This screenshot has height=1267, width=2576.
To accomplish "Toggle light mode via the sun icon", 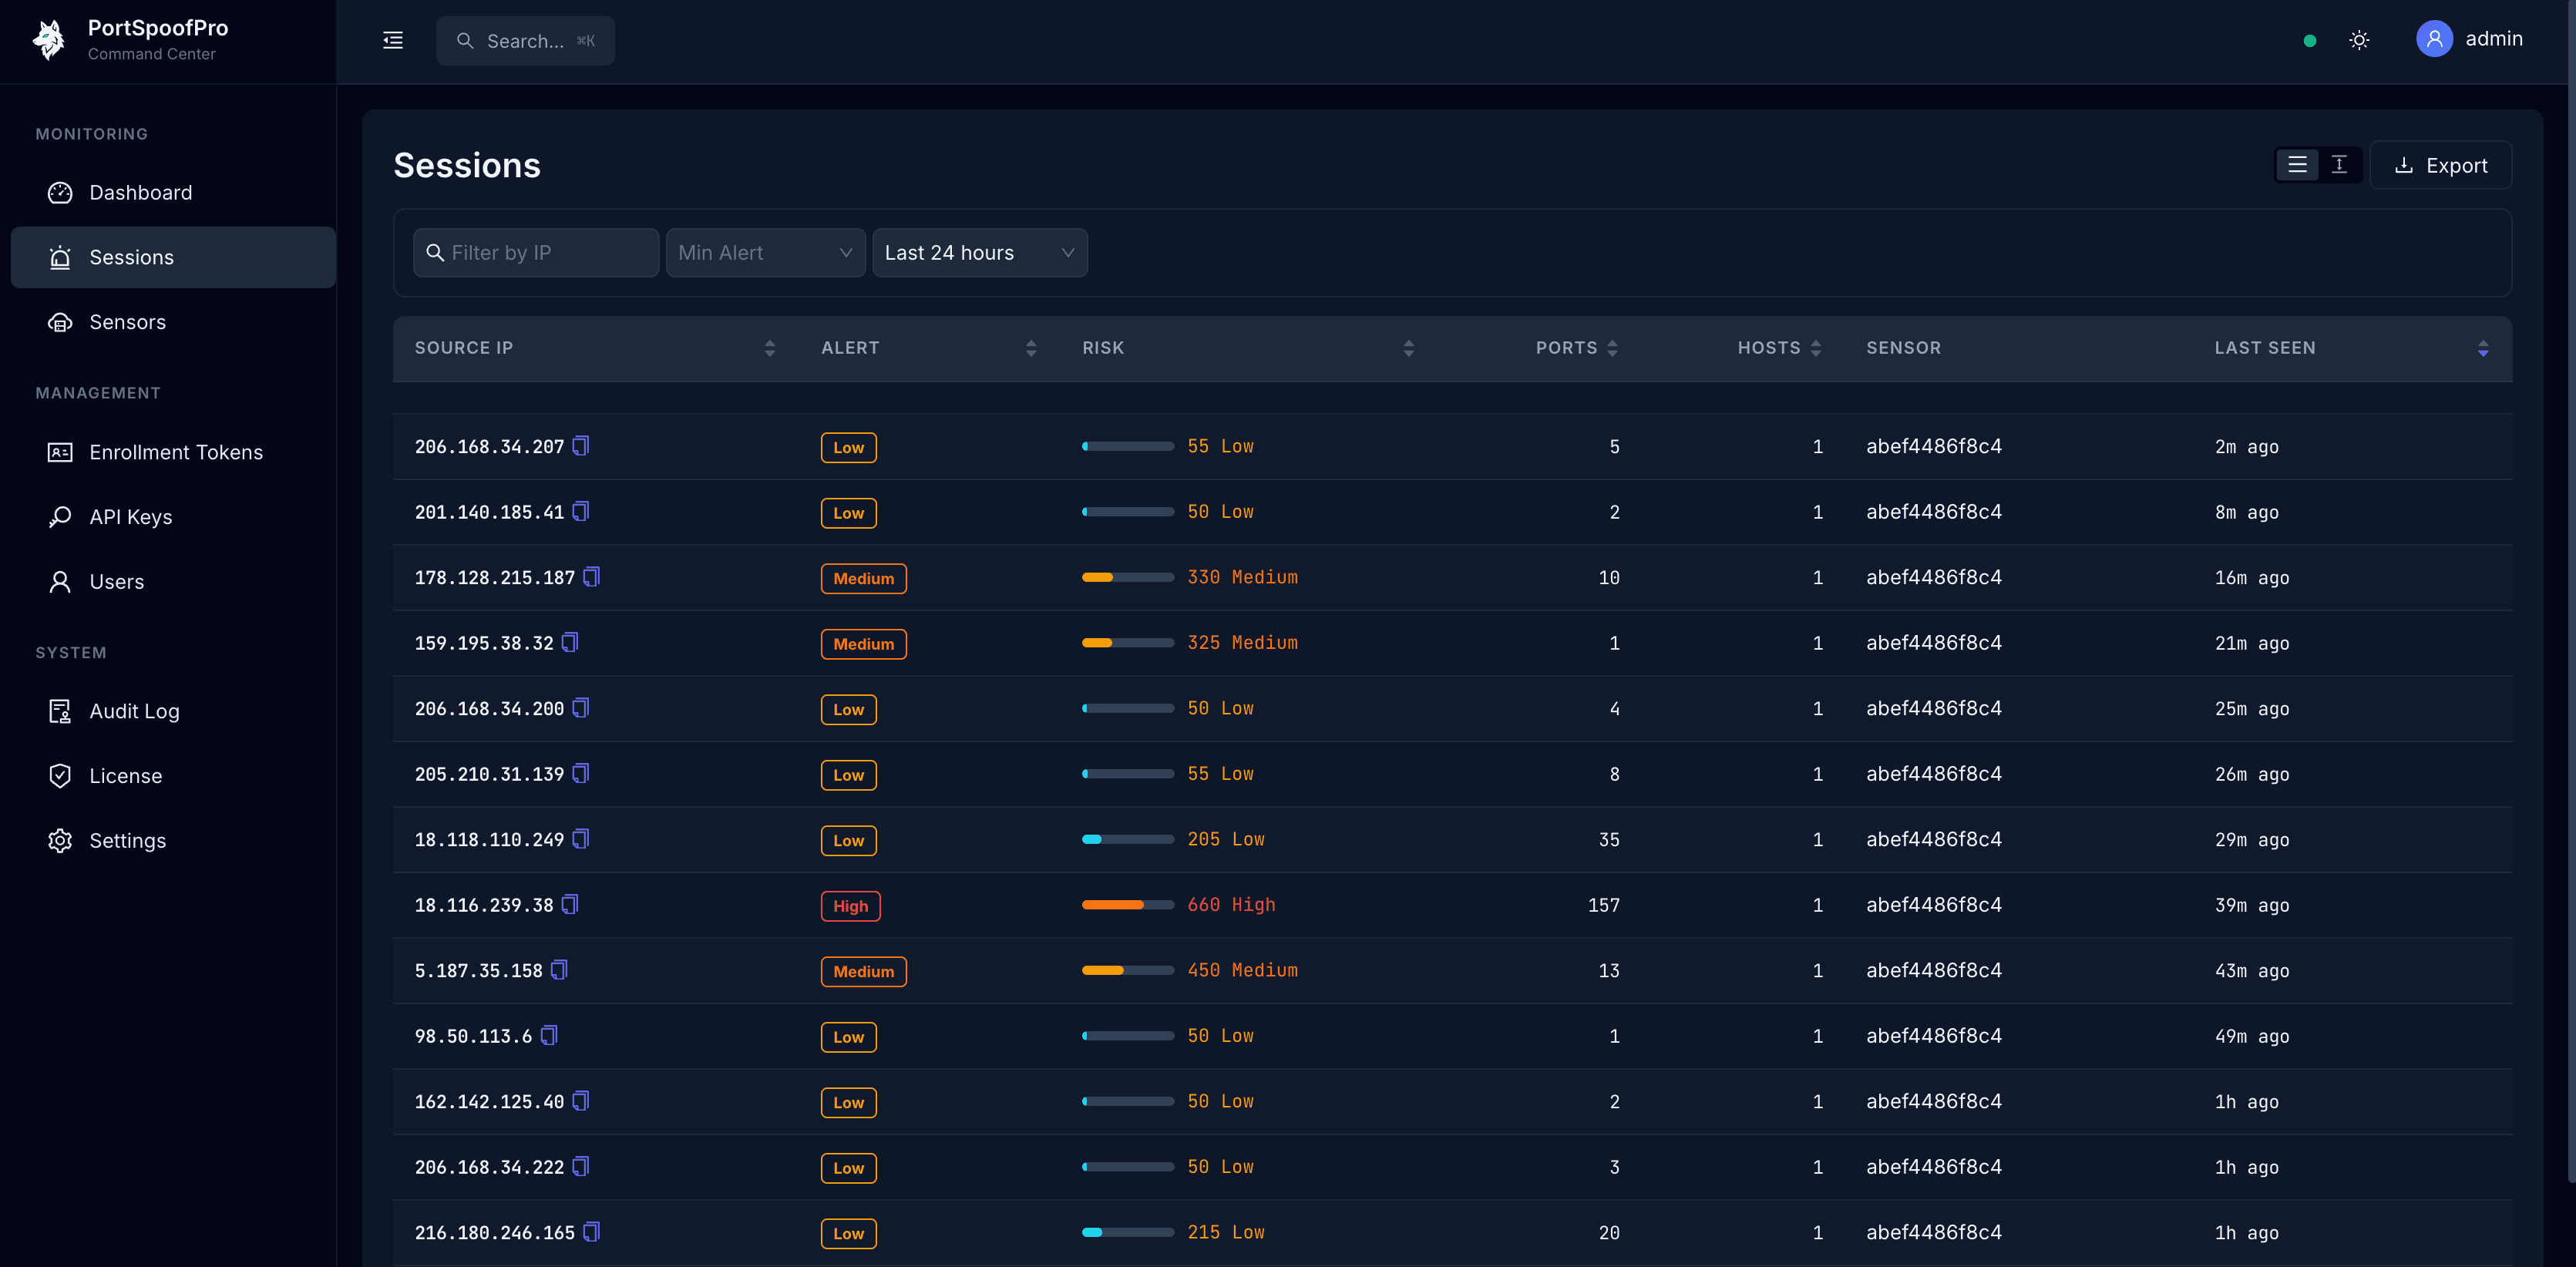I will click(2359, 40).
